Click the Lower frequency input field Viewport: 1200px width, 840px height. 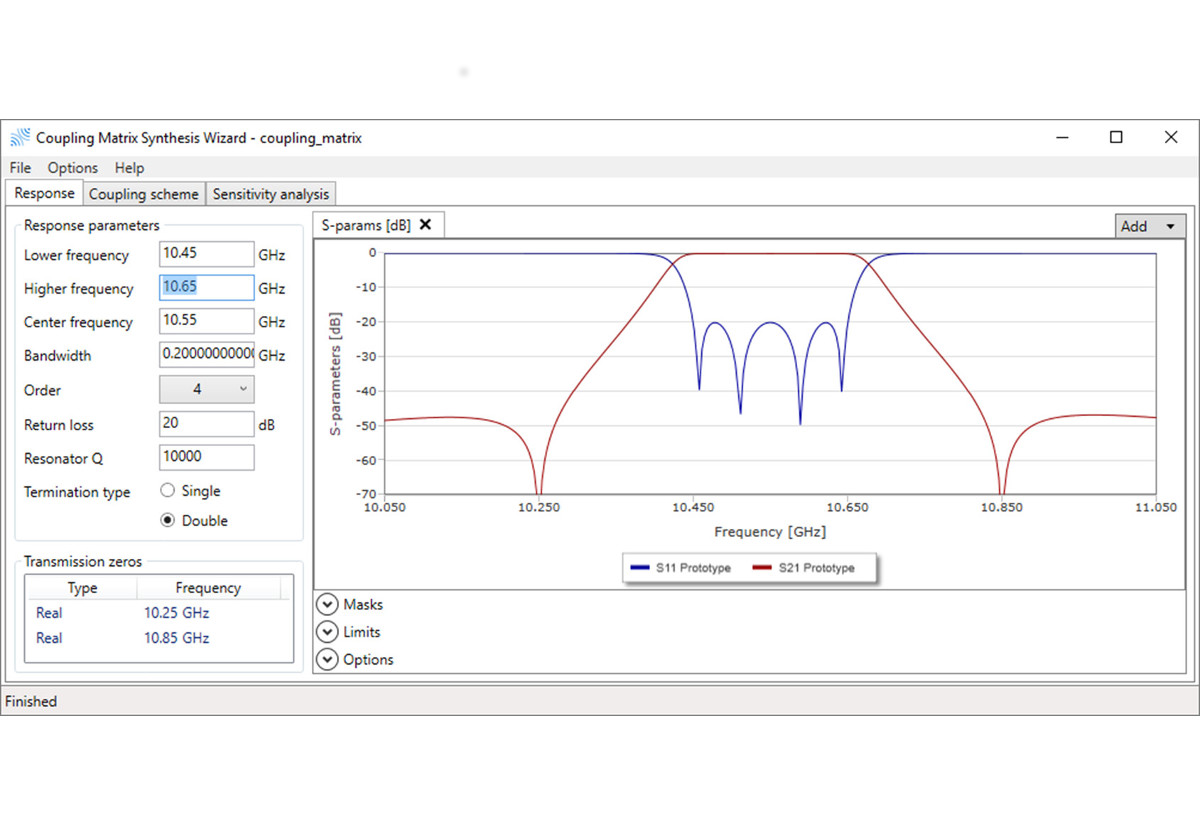point(206,255)
